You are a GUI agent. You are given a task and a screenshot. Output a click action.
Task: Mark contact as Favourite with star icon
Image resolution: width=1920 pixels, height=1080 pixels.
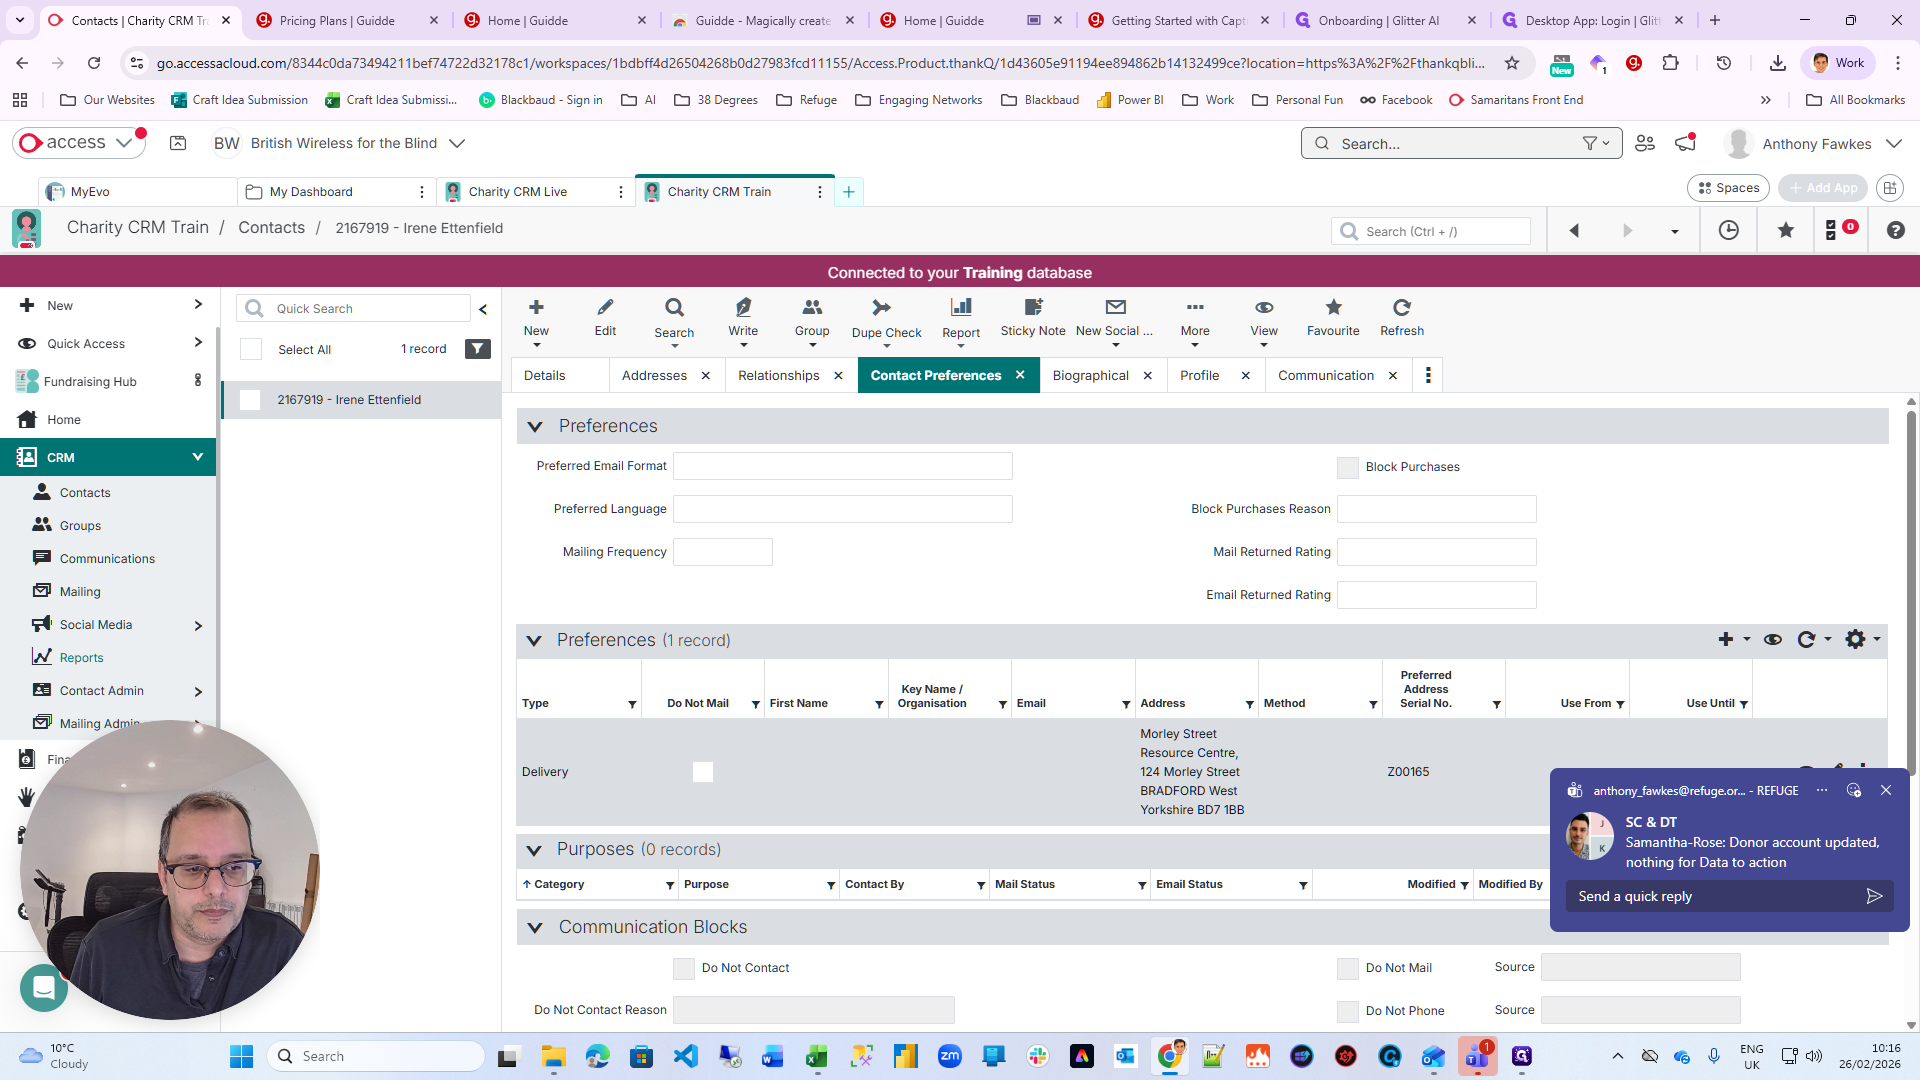[1333, 308]
